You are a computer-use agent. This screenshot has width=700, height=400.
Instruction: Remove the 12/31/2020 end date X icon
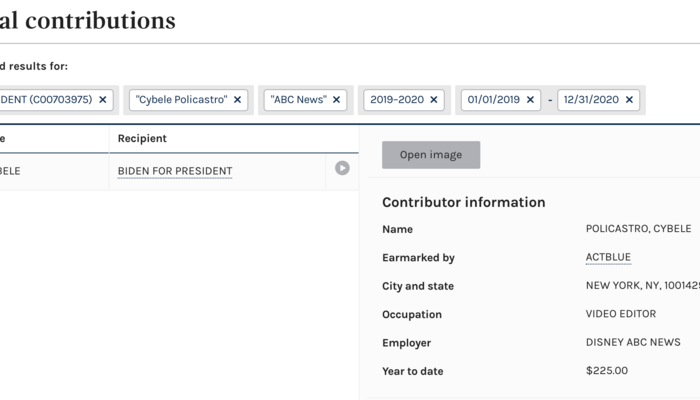tap(630, 100)
